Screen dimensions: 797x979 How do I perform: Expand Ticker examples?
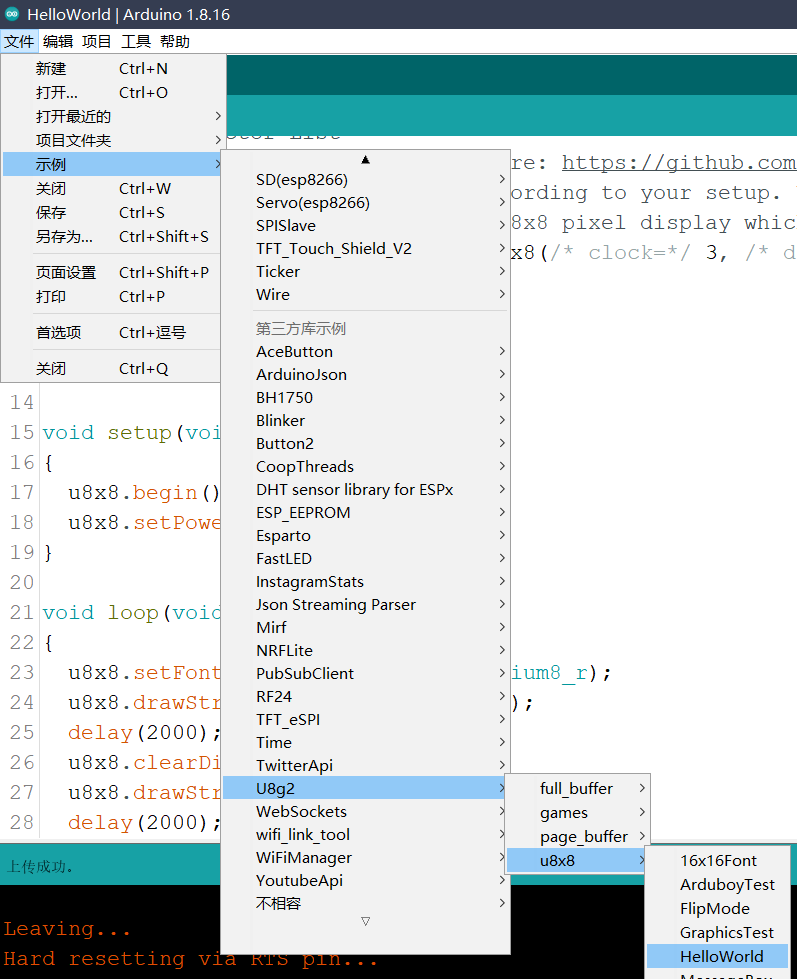(x=366, y=272)
